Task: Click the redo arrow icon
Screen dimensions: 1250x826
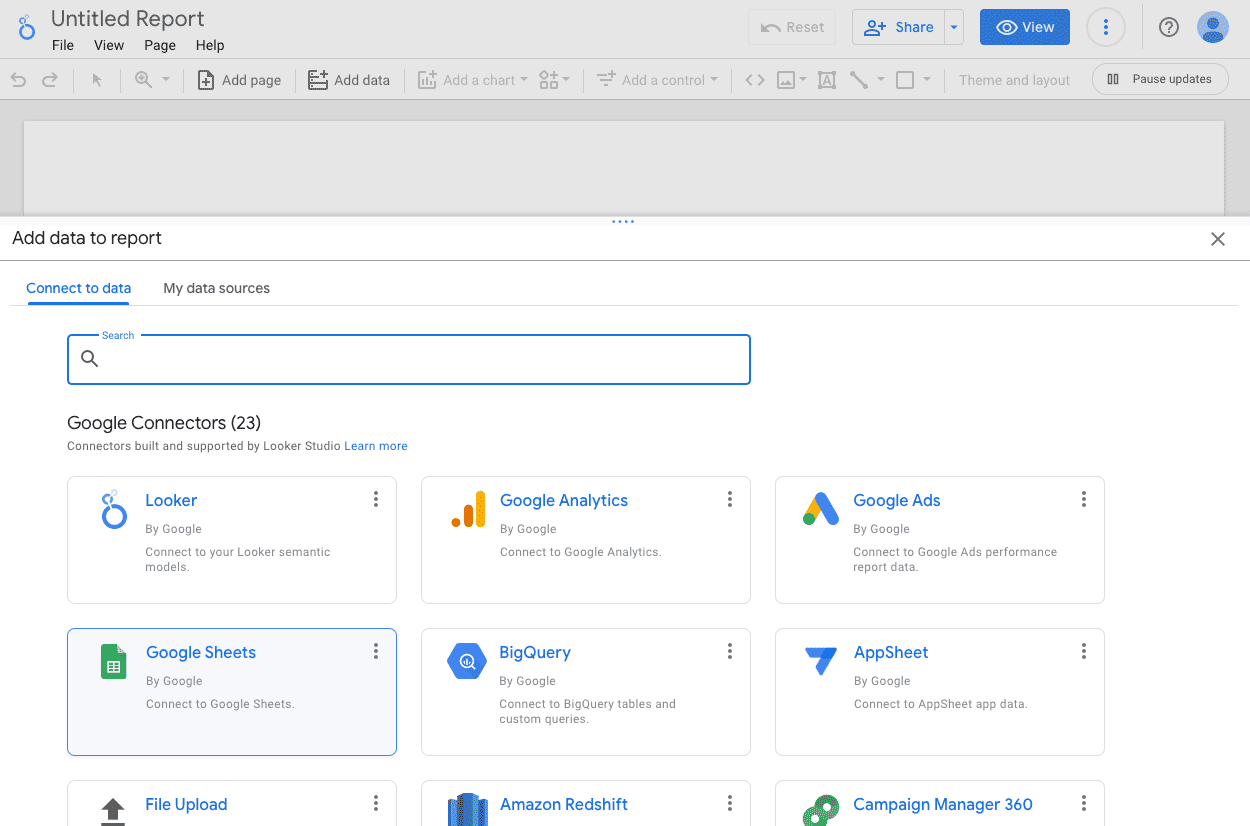Action: pyautogui.click(x=49, y=80)
